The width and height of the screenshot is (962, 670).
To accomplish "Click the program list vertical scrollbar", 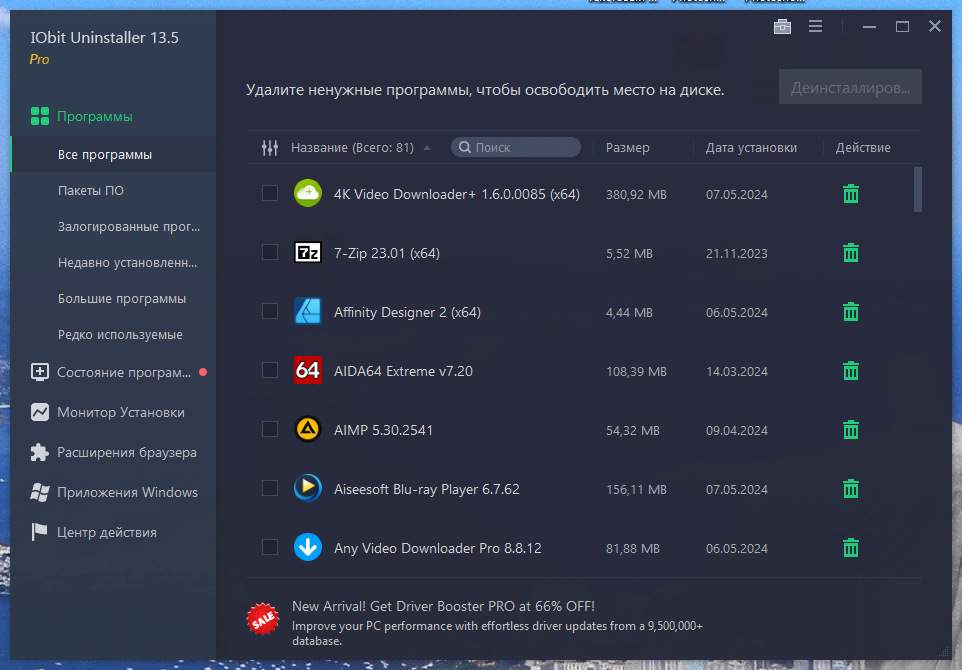I will (x=918, y=190).
